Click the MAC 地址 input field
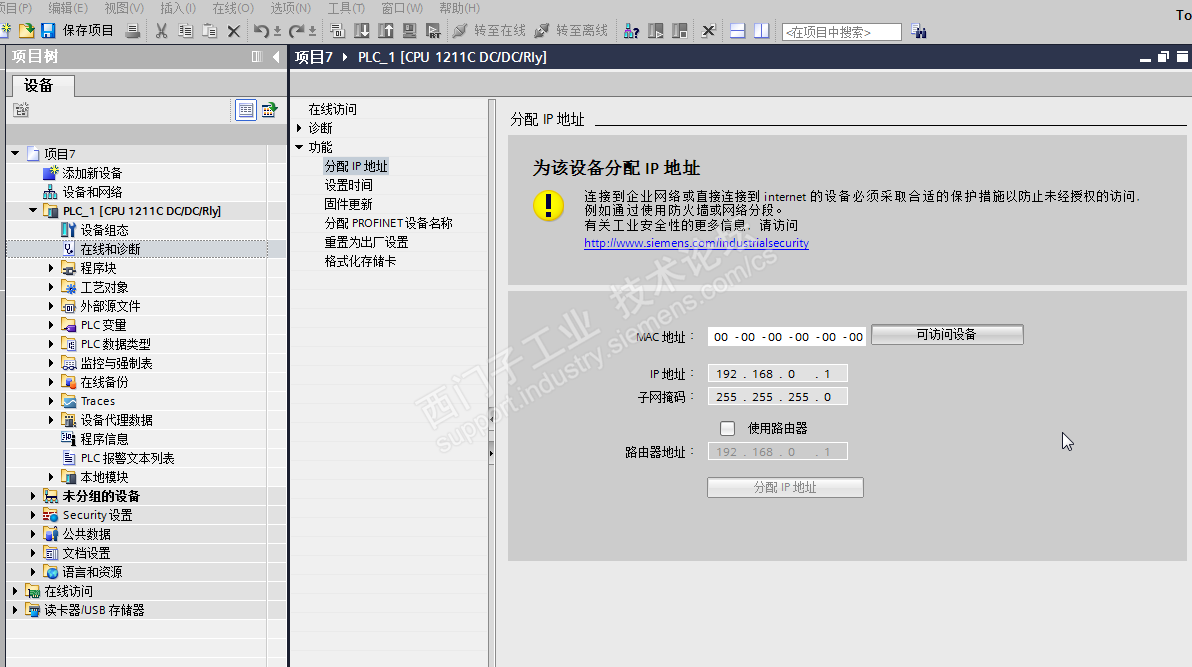This screenshot has height=667, width=1192. coord(788,336)
